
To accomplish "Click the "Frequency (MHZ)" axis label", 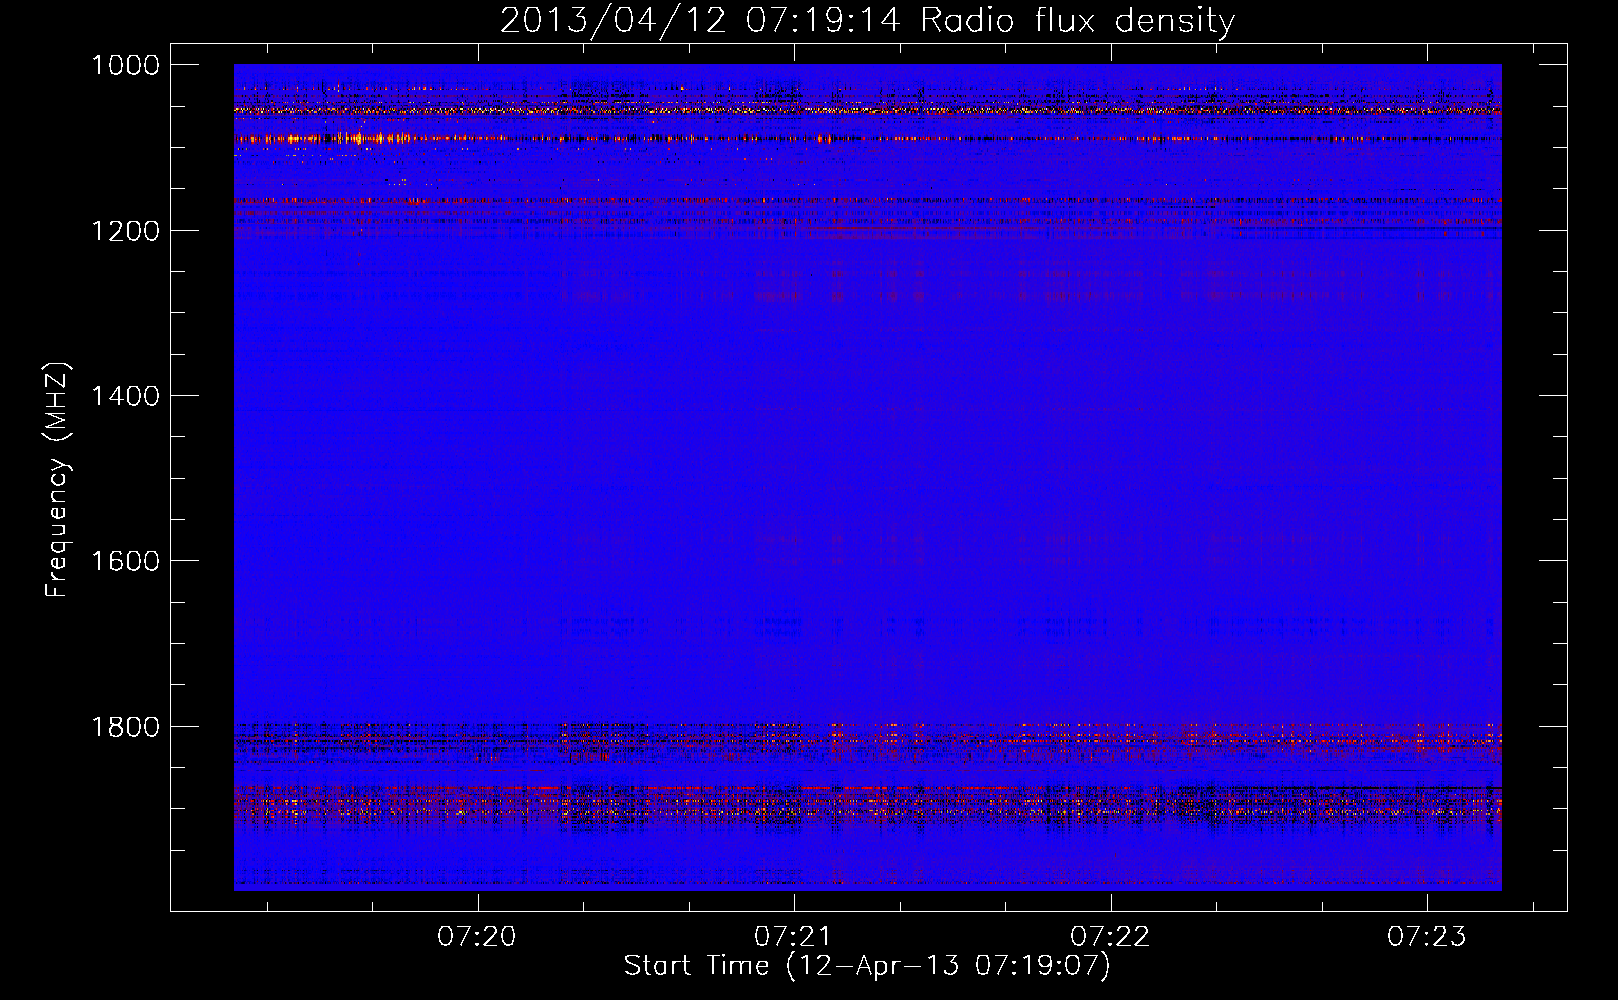I will coord(58,480).
